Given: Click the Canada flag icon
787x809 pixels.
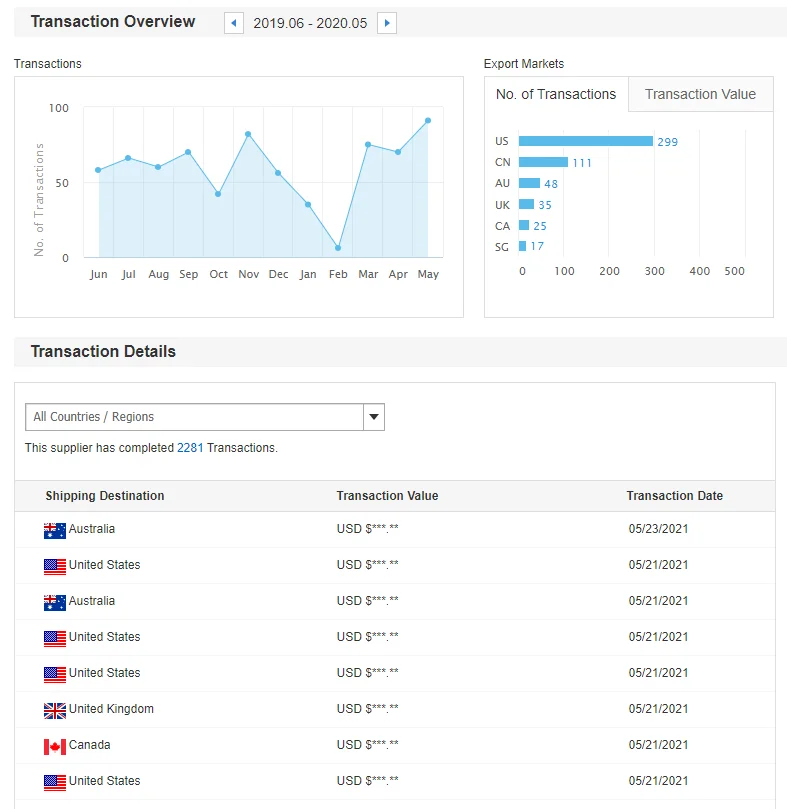Looking at the screenshot, I should pos(55,746).
